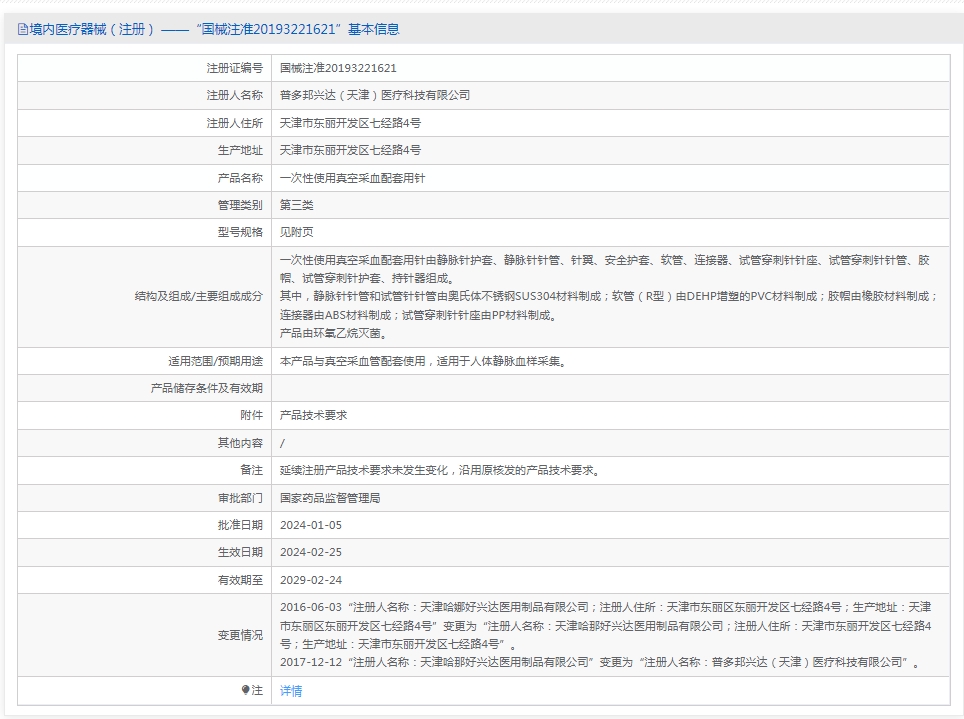The width and height of the screenshot is (964, 719).
Task: Click the 产品名称 label
Action: tap(240, 178)
